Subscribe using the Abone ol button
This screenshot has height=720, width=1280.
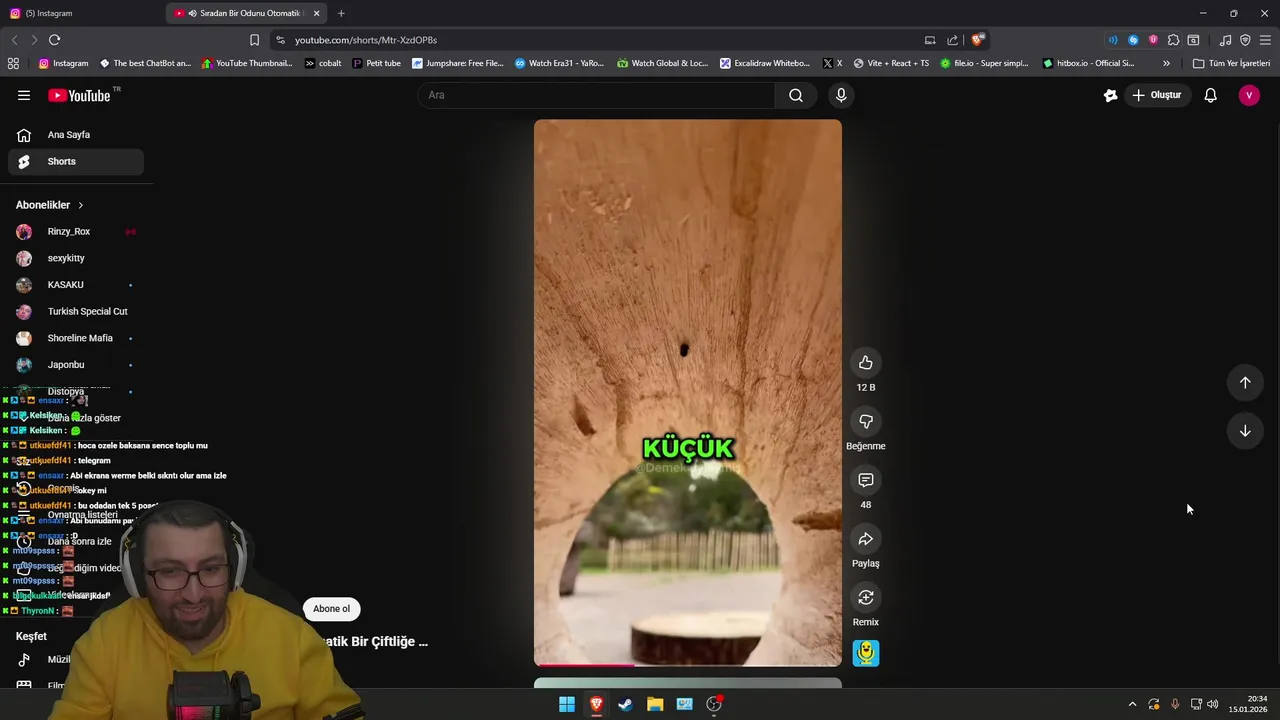click(331, 609)
